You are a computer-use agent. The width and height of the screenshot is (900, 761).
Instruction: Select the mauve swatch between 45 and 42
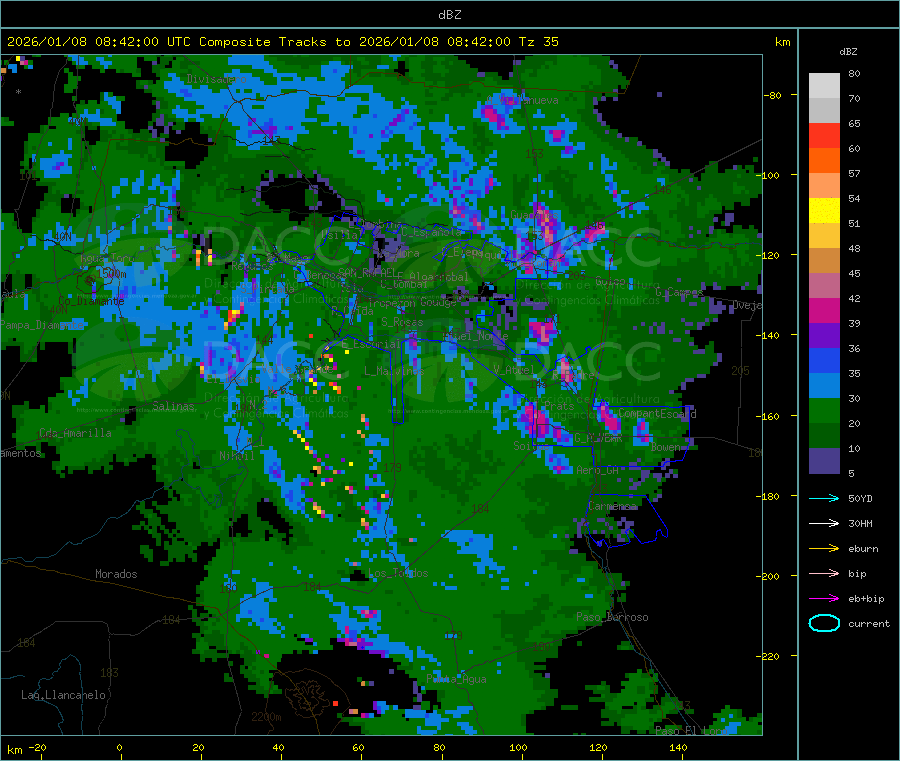coord(824,285)
